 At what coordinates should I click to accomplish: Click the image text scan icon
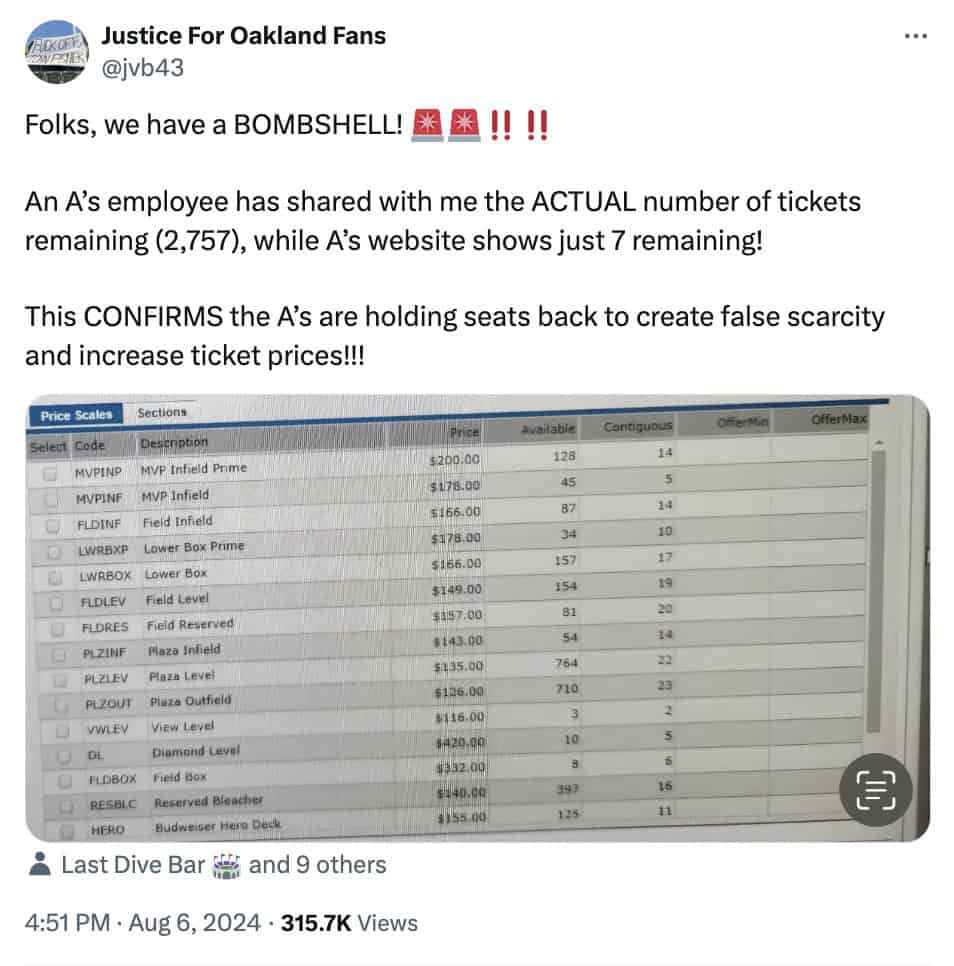(x=875, y=789)
